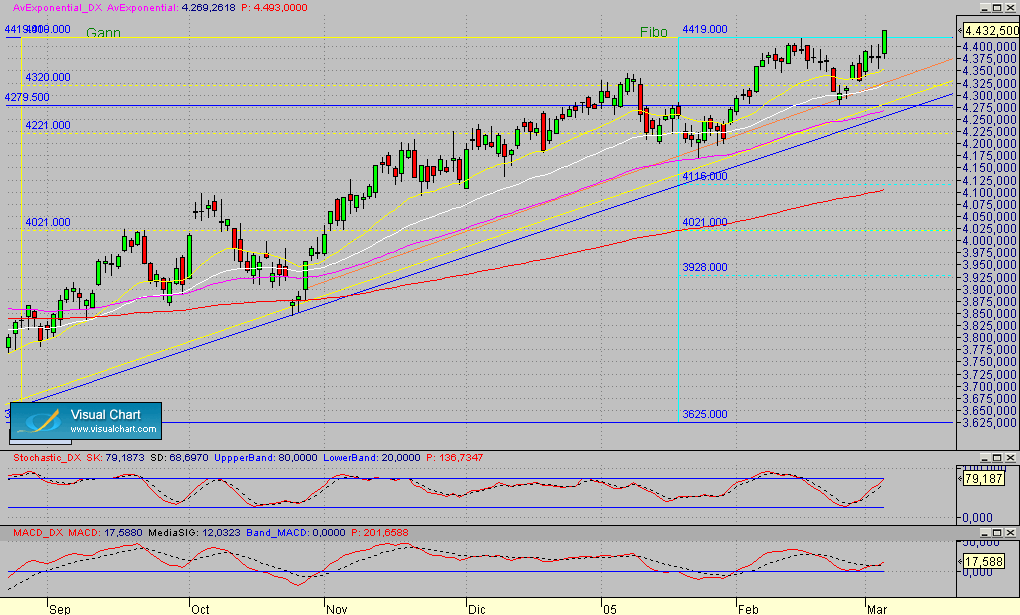Click the 4221.000 level label
Viewport: 1020px width, 615px height.
47,126
